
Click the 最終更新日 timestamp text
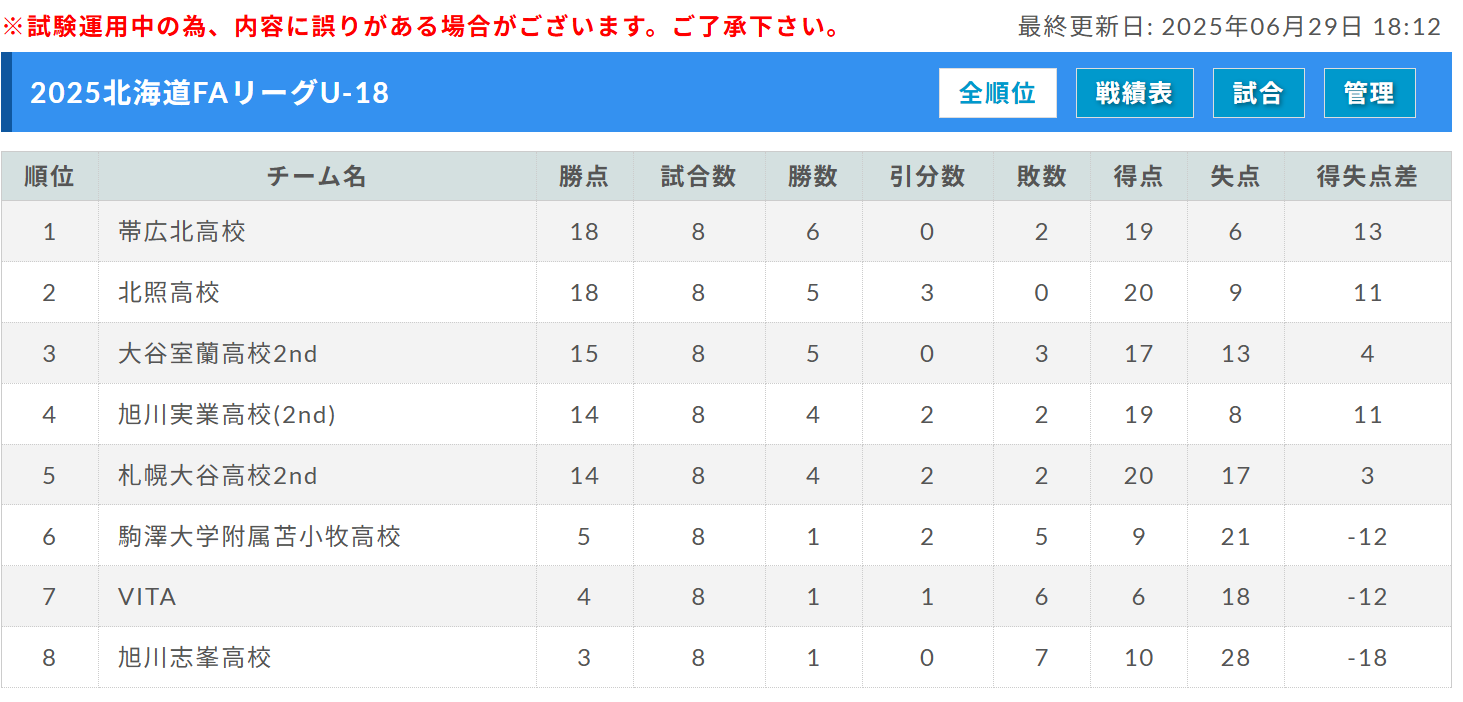pyautogui.click(x=1229, y=27)
